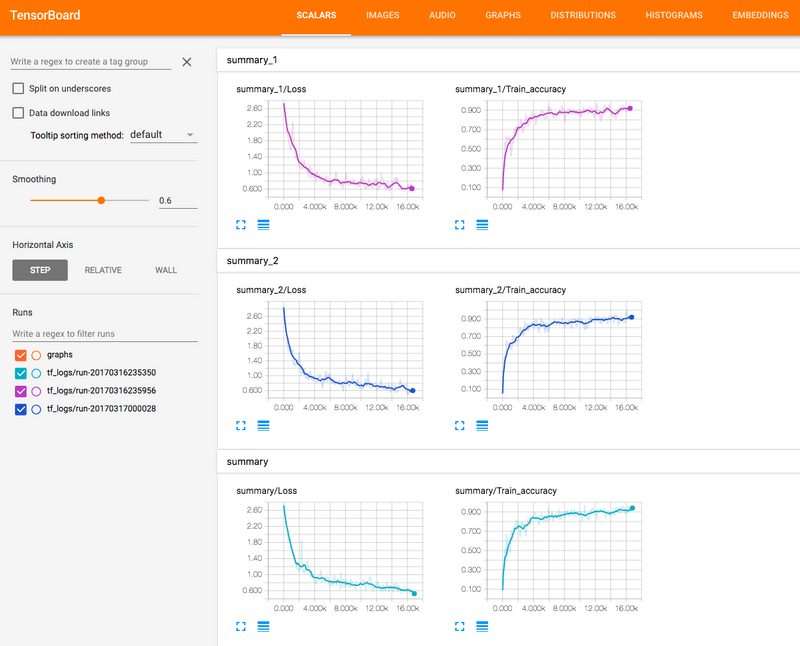Enable the Split on underscores option
Viewport: 800px width, 646px height.
coord(16,88)
